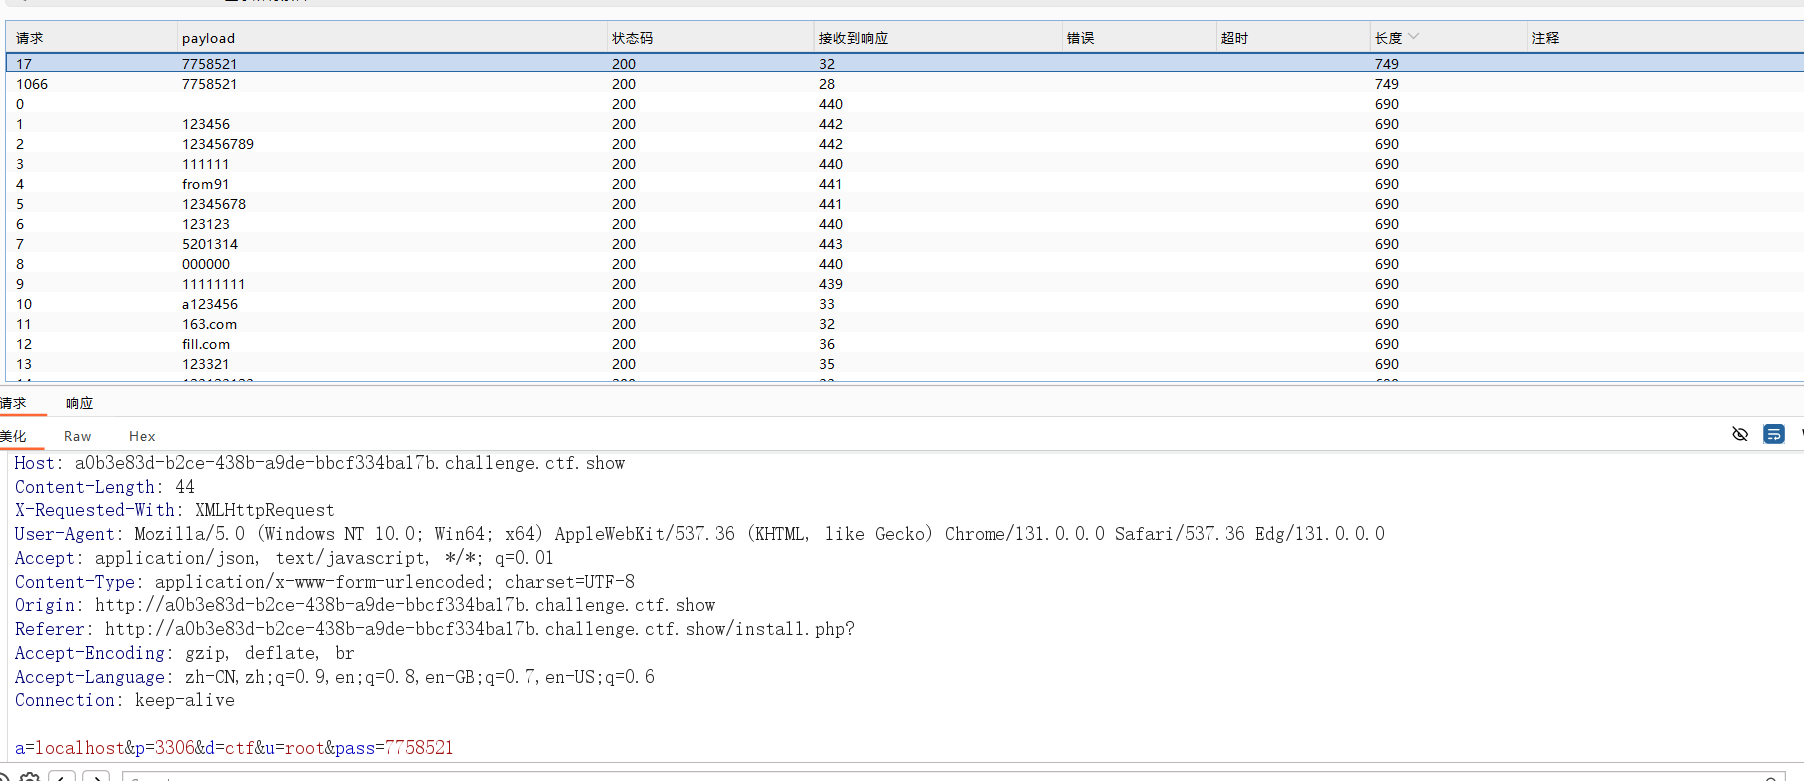This screenshot has width=1804, height=781.
Task: Click the Content-Length header line
Action: (x=105, y=487)
